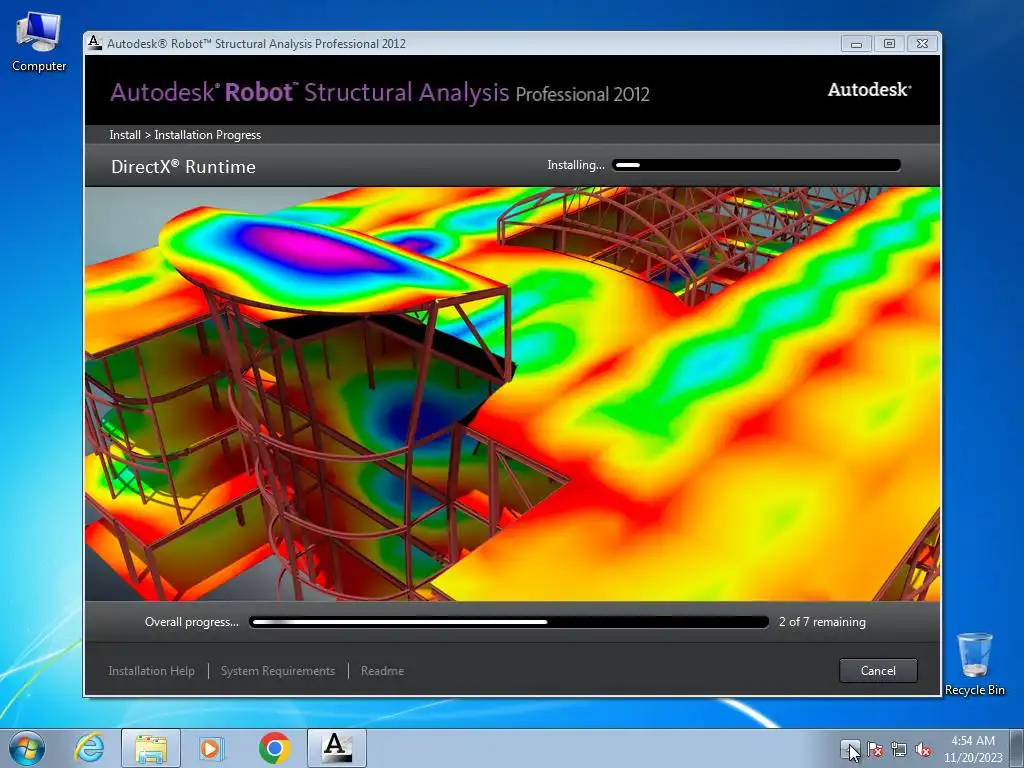Image resolution: width=1024 pixels, height=768 pixels.
Task: Open Windows Explorer from the taskbar
Action: pos(151,748)
